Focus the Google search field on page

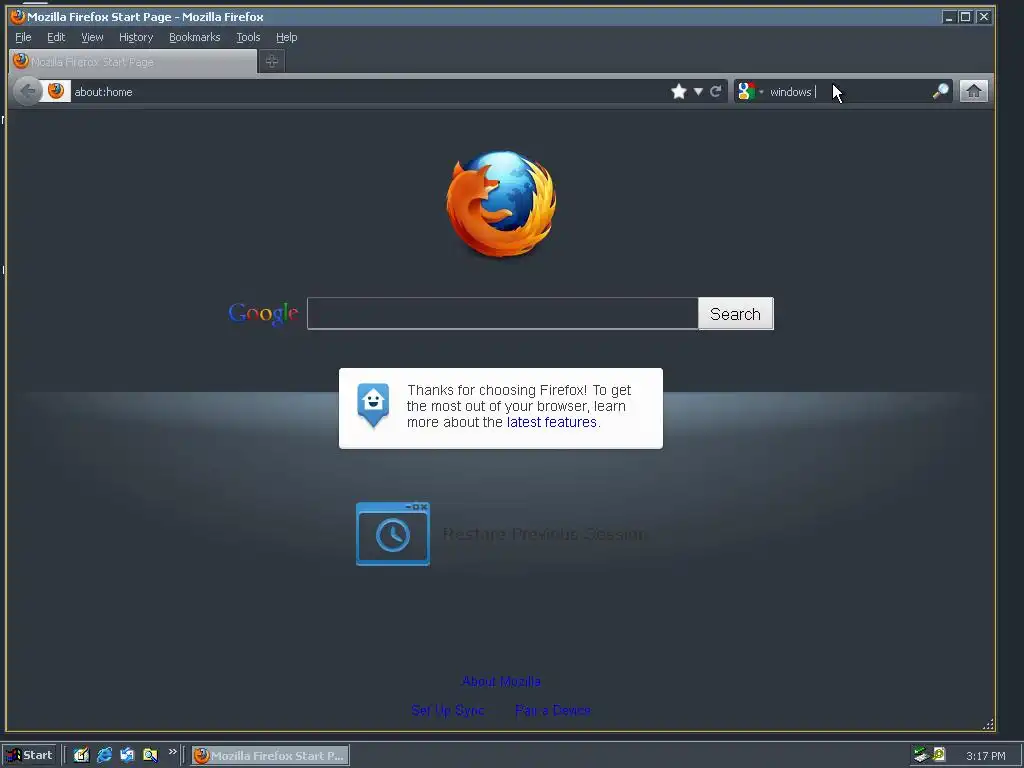(x=503, y=313)
